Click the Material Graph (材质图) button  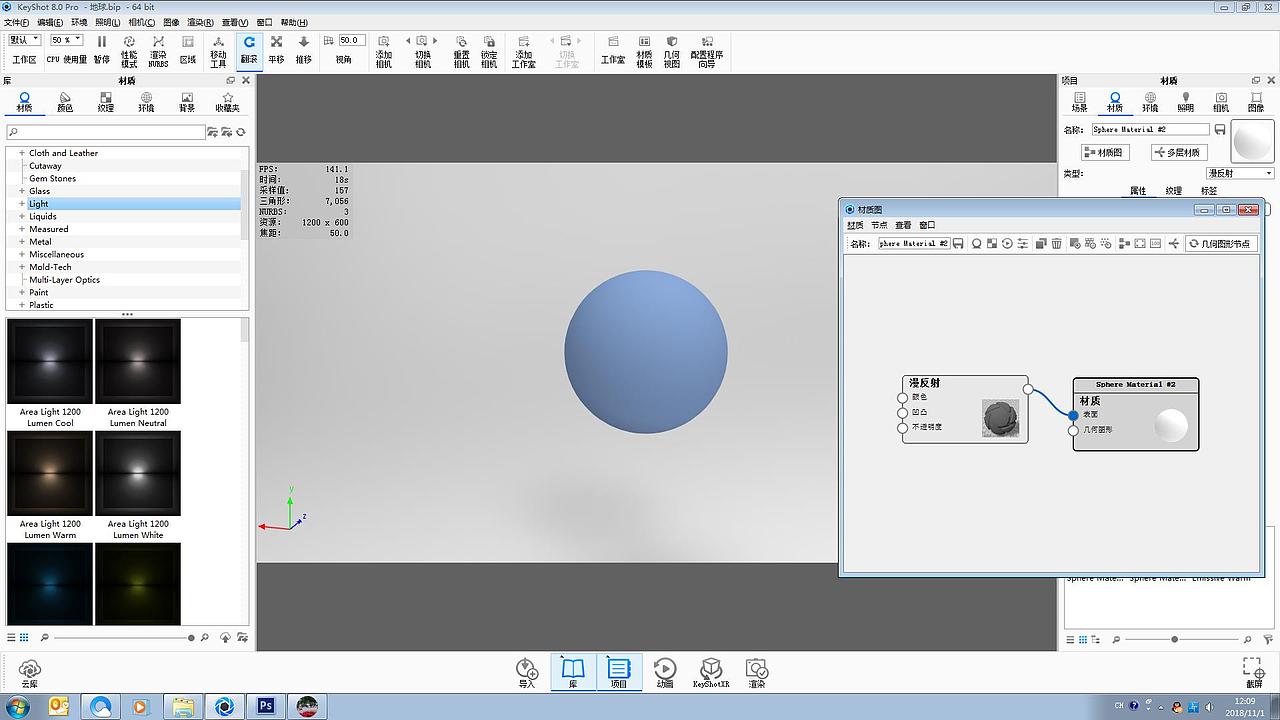[1105, 152]
